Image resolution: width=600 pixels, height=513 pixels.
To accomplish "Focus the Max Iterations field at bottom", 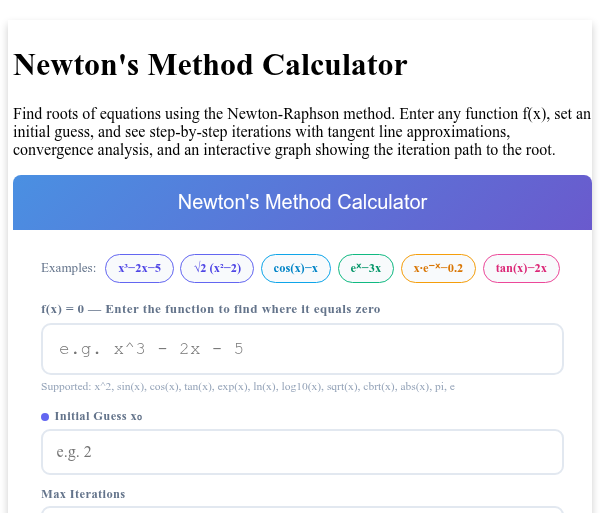I will click(x=302, y=510).
